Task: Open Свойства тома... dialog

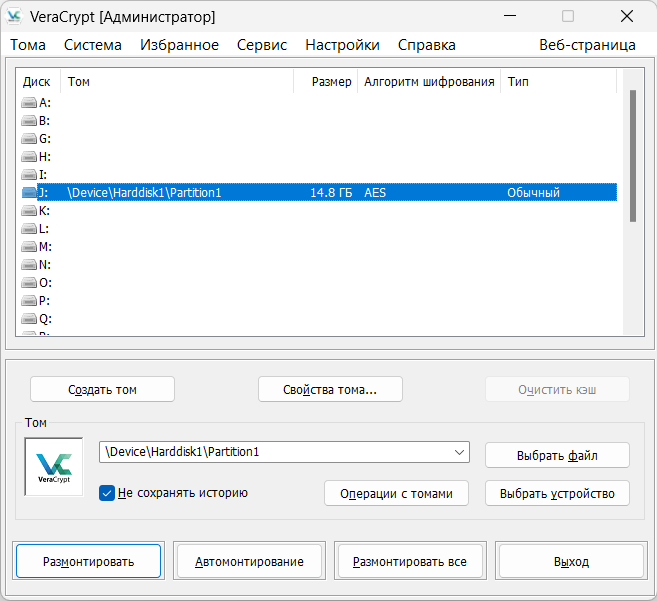Action: pos(330,389)
